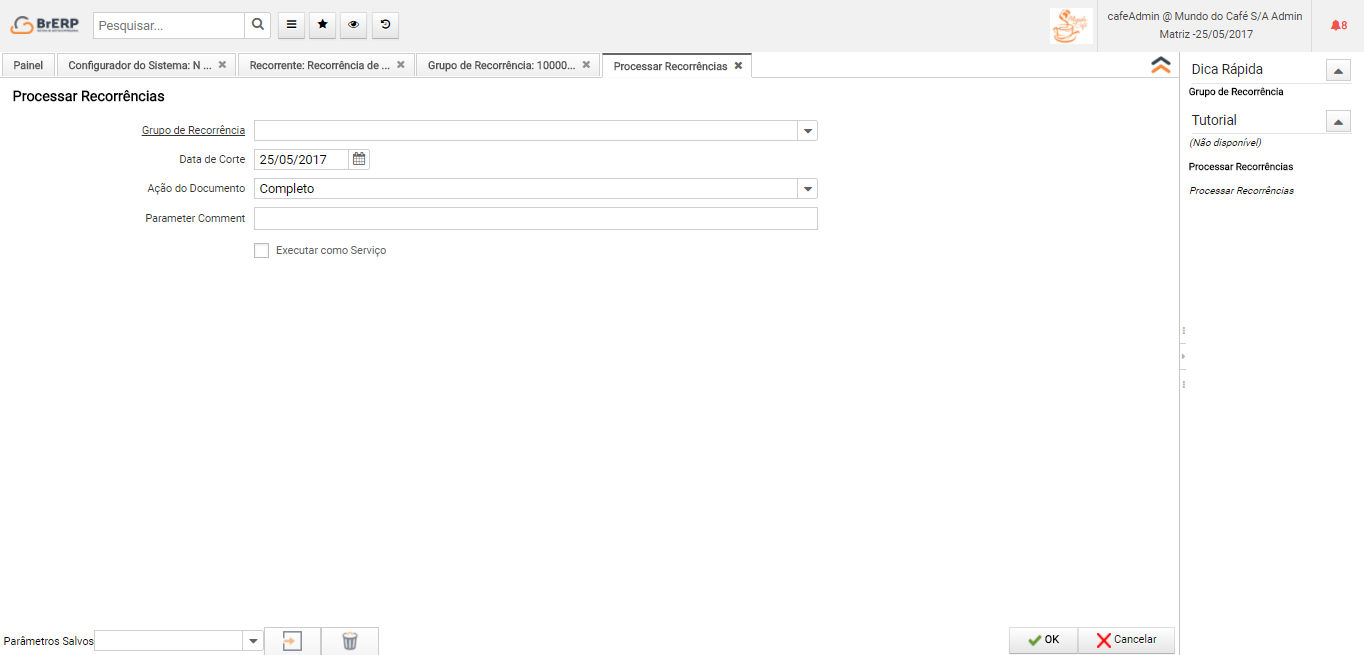Expand the Ação do Documento dropdown
Image resolution: width=1364 pixels, height=655 pixels.
click(807, 189)
